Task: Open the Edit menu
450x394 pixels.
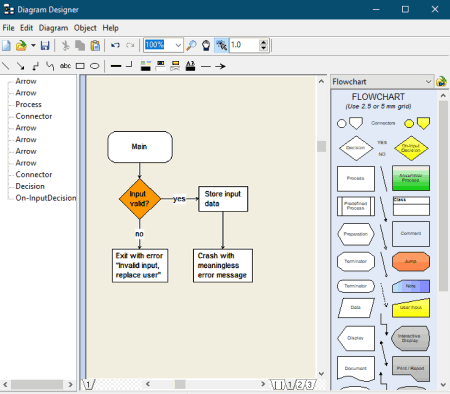Action: click(26, 28)
